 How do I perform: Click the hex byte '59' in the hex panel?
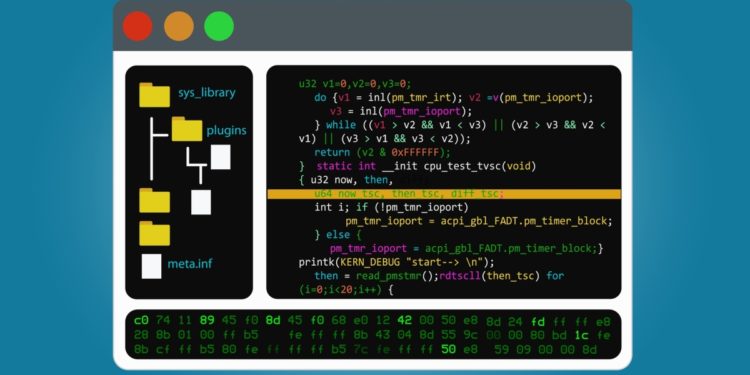pos(502,349)
